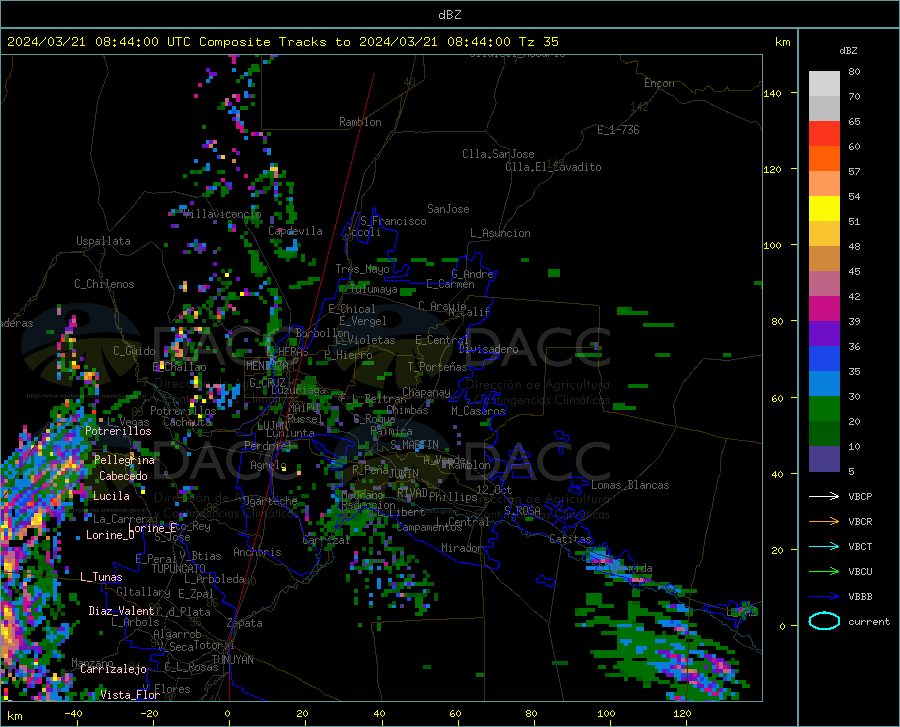The width and height of the screenshot is (900, 727).
Task: Click the cyan VBCT arrow icon
Action: 824,546
